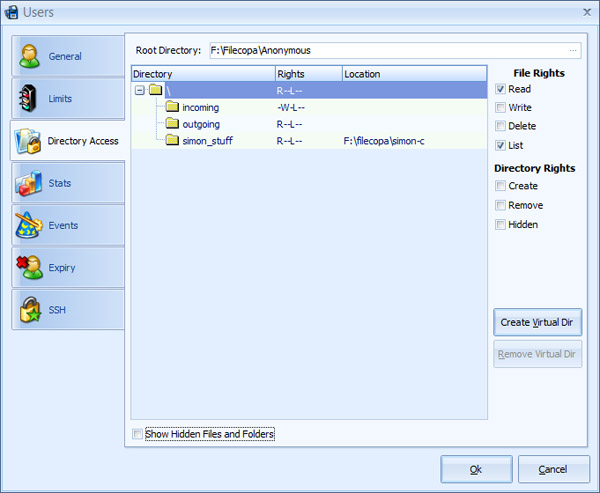
Task: Collapse the root directory tree node
Action: point(140,91)
